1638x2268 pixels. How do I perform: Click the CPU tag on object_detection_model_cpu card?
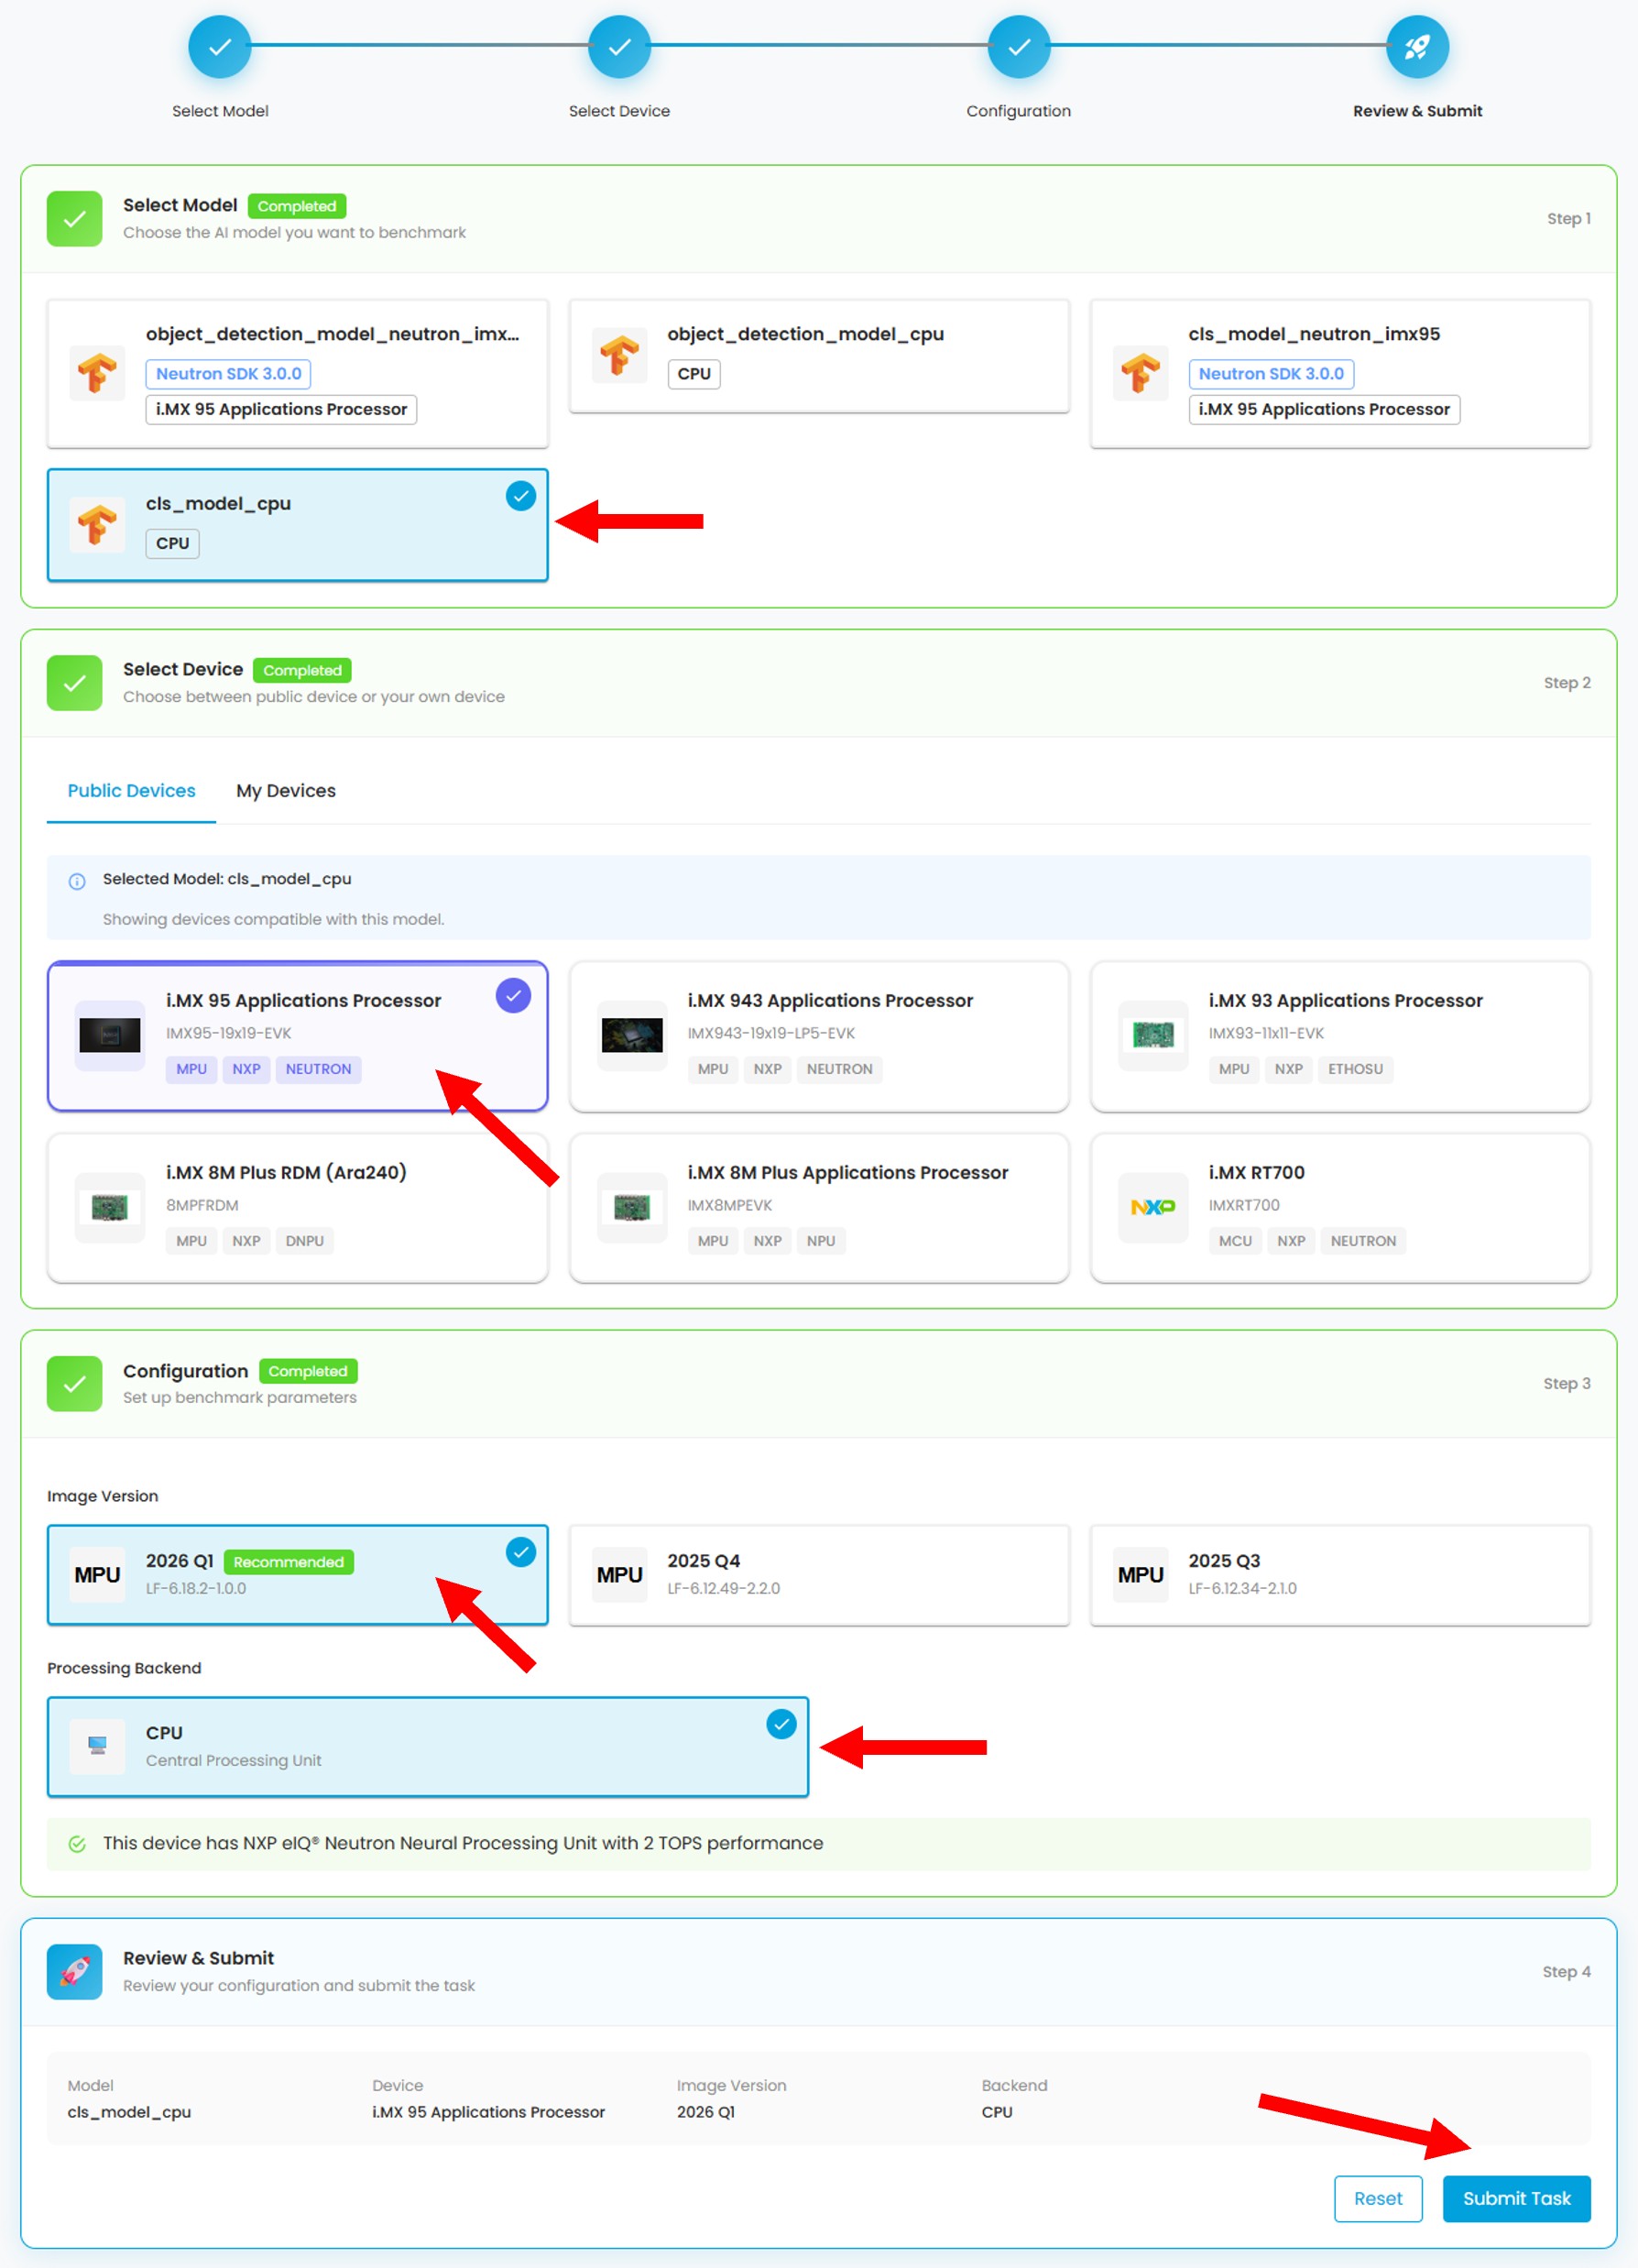tap(694, 374)
